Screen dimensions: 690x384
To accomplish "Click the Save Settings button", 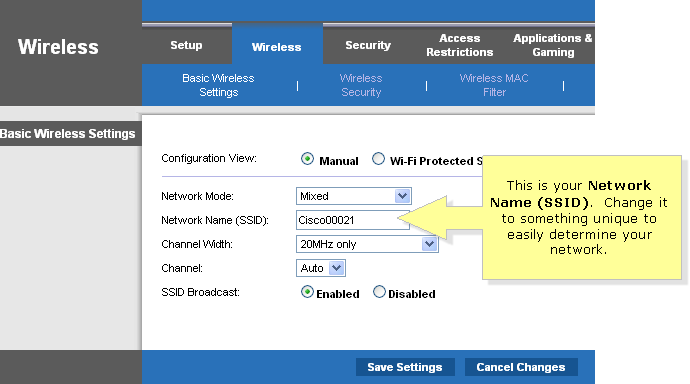I will (x=405, y=367).
